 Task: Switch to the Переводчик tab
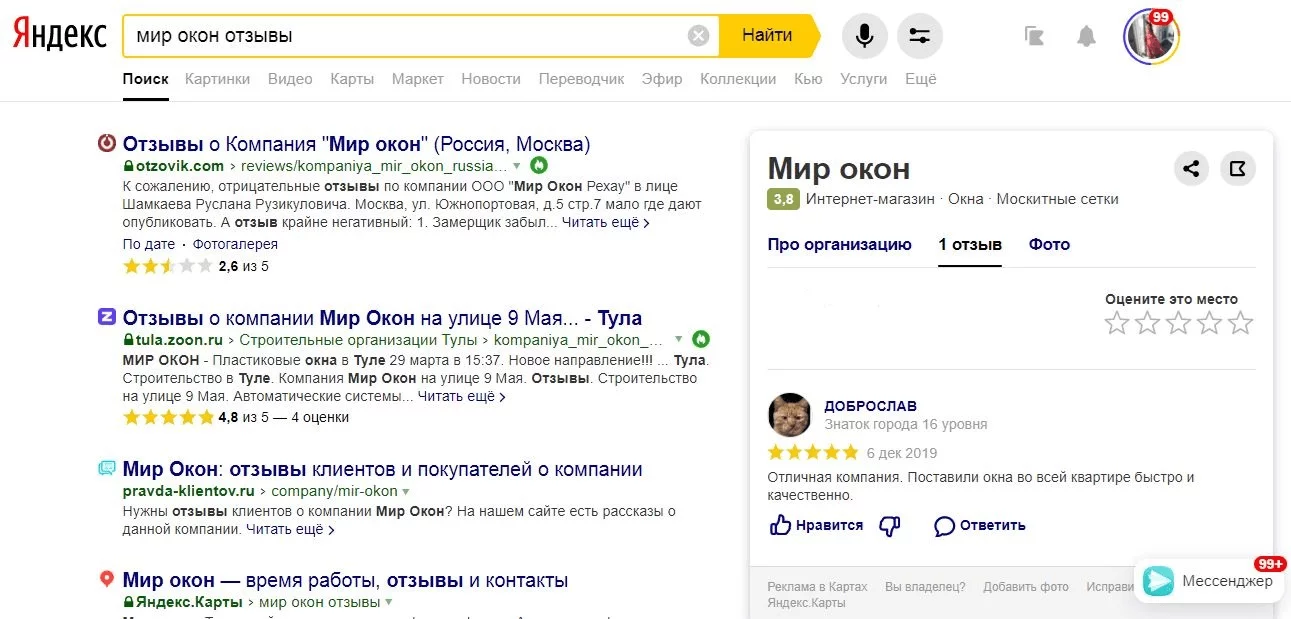pos(581,79)
